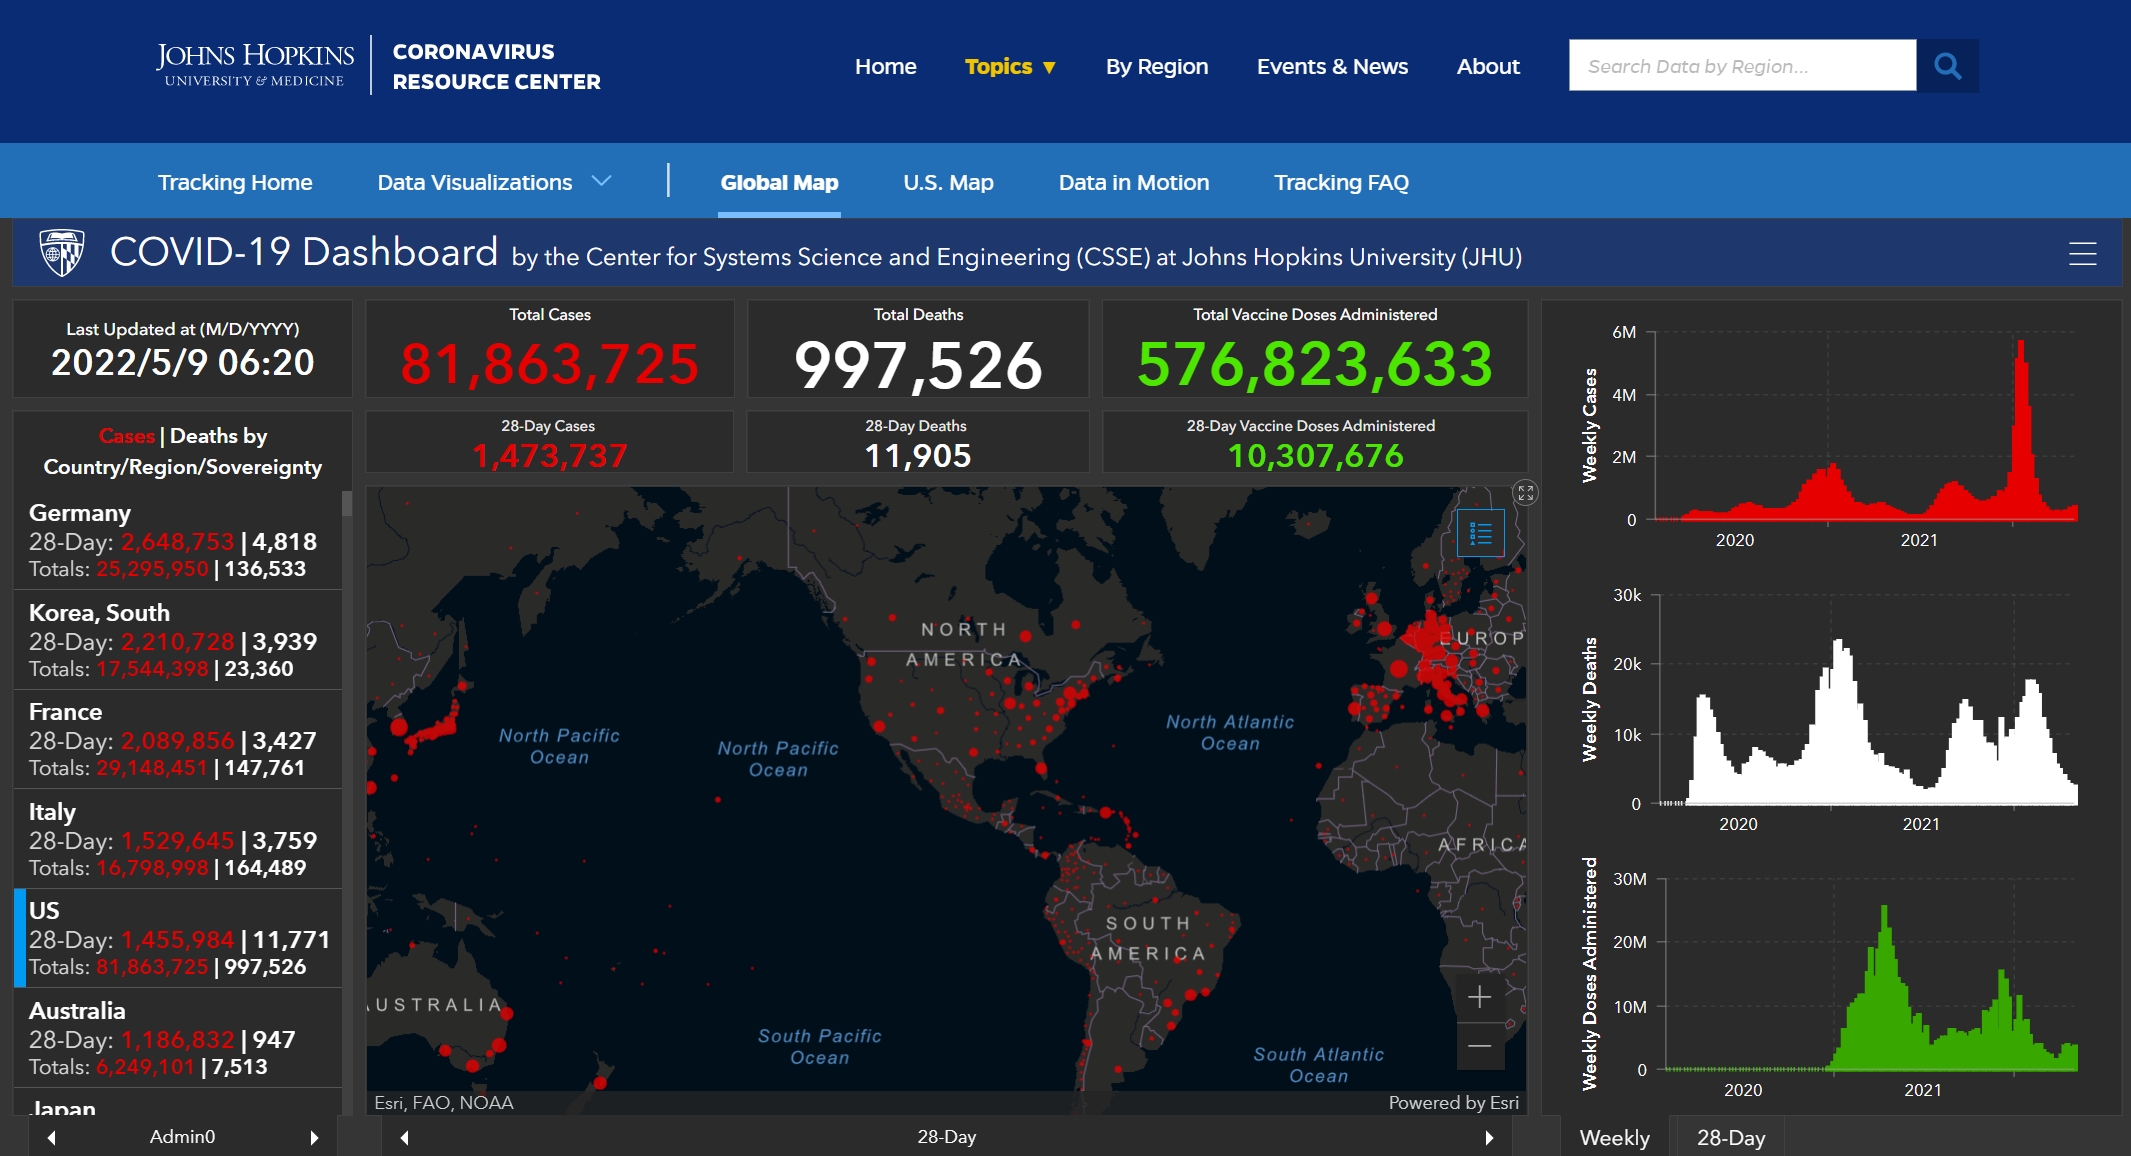Click the JHU shield logo icon
Viewport: 2131px width, 1156px height.
(x=61, y=252)
